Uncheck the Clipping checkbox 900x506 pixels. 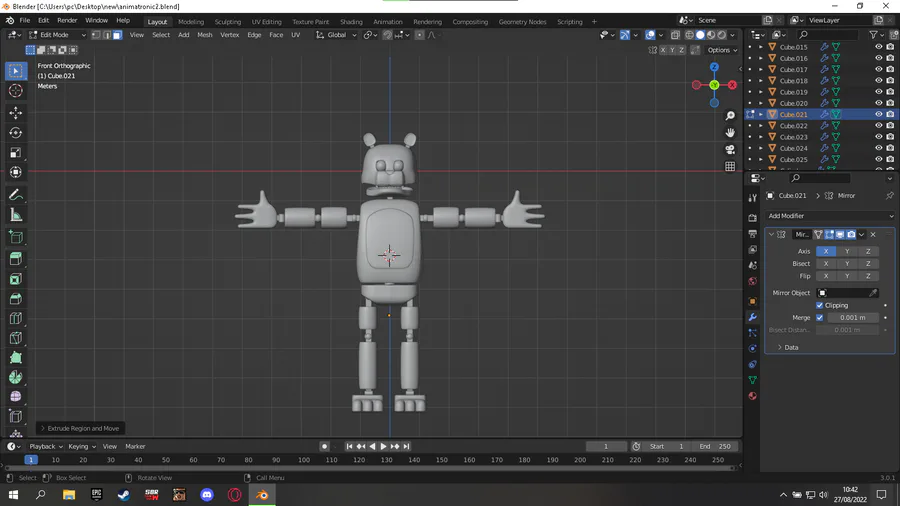pyautogui.click(x=820, y=305)
